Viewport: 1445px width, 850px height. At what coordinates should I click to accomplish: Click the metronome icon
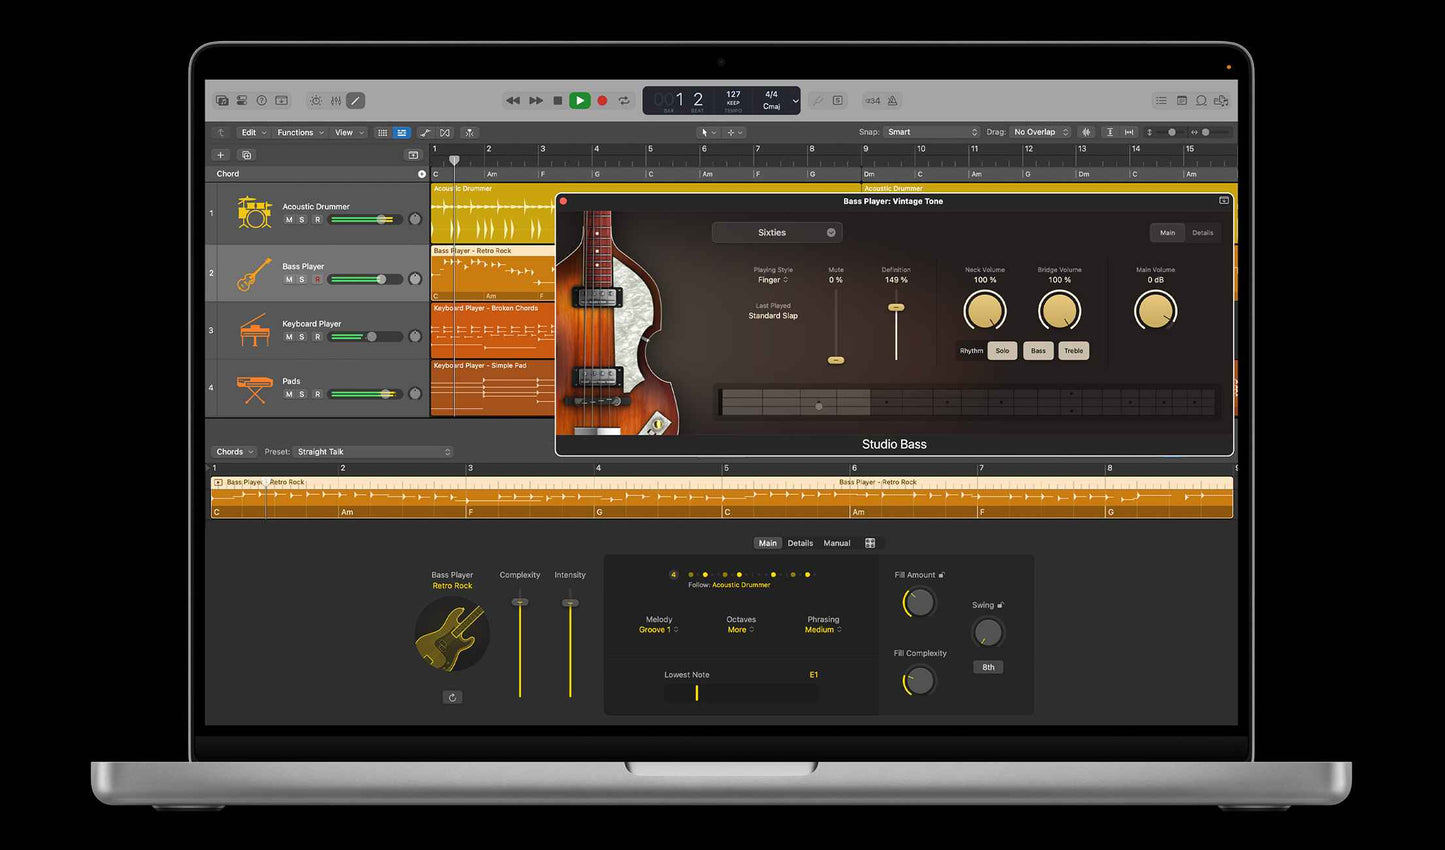coord(893,101)
